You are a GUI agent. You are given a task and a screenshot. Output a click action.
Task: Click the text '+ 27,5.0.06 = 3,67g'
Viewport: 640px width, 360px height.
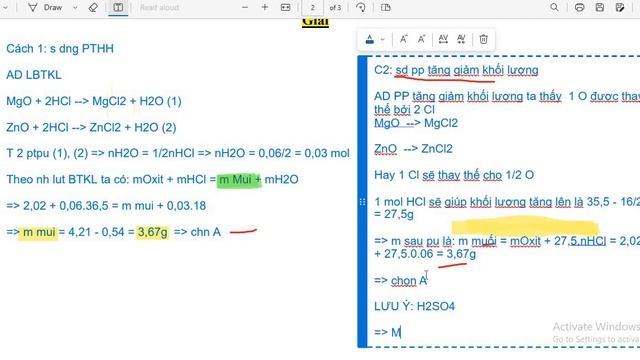click(x=425, y=254)
